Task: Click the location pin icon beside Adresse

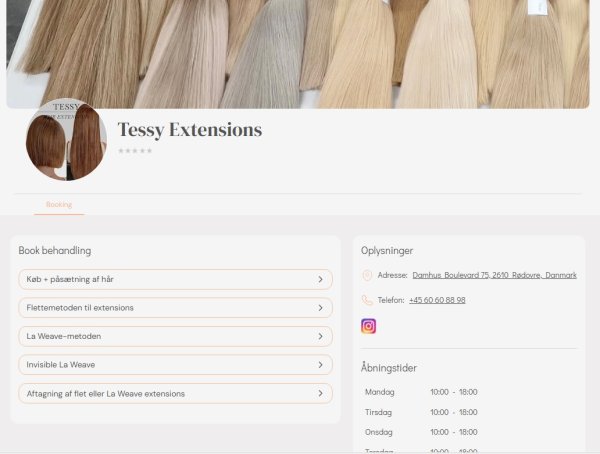Action: tap(367, 275)
